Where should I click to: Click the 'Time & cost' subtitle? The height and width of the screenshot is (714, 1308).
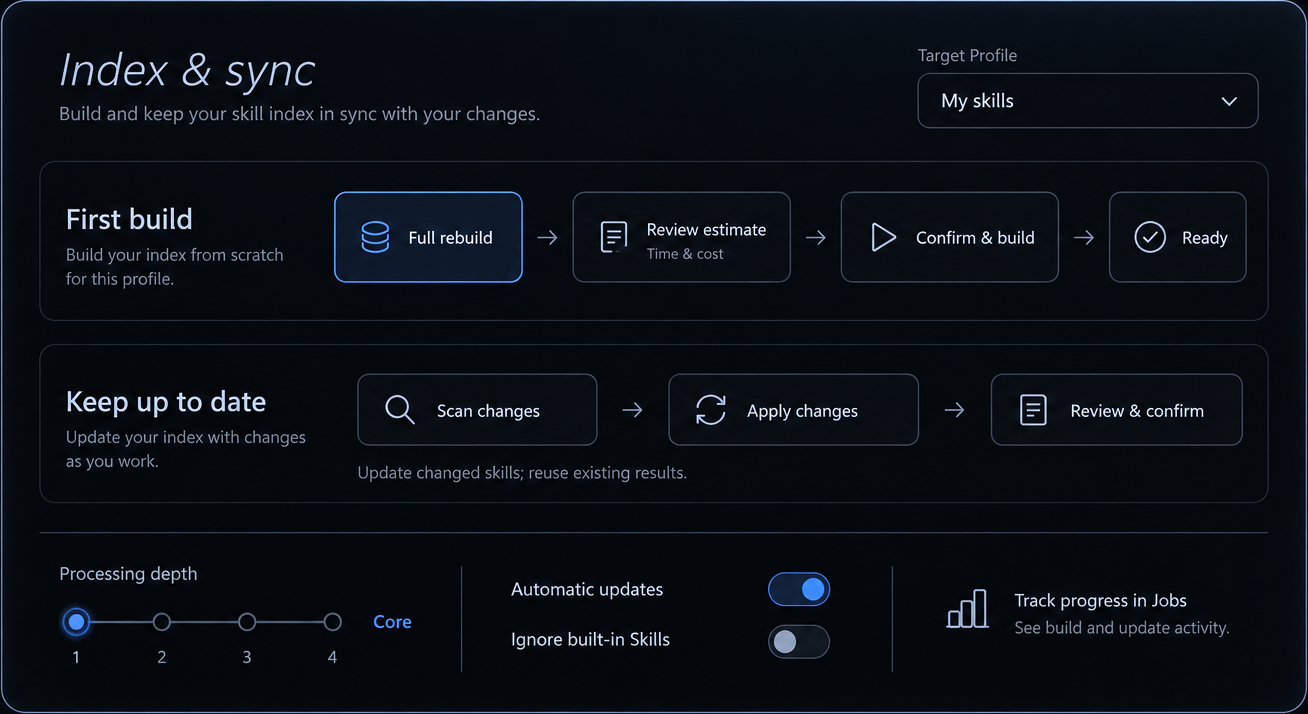point(685,254)
